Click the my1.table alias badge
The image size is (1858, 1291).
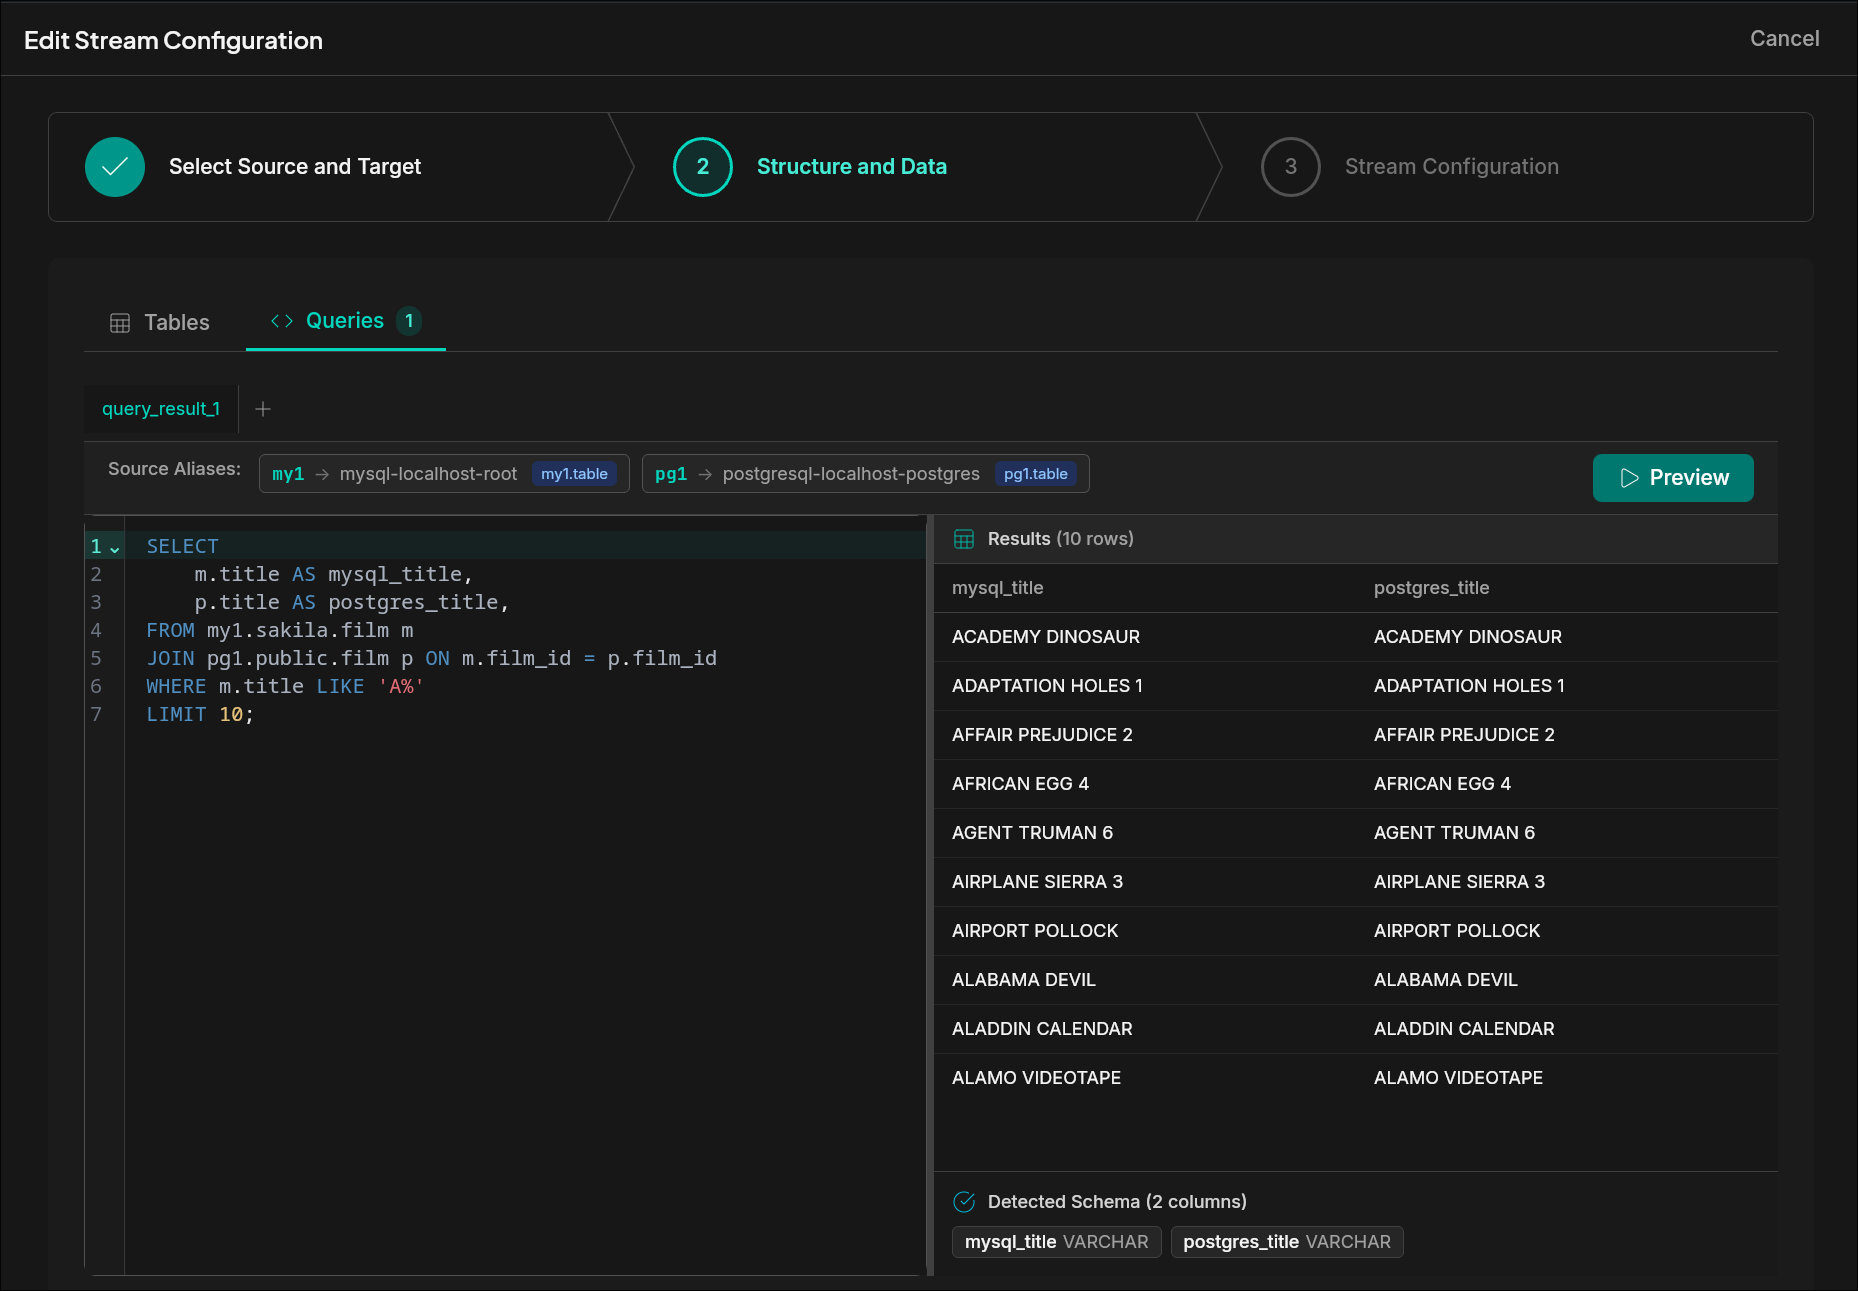click(x=574, y=474)
